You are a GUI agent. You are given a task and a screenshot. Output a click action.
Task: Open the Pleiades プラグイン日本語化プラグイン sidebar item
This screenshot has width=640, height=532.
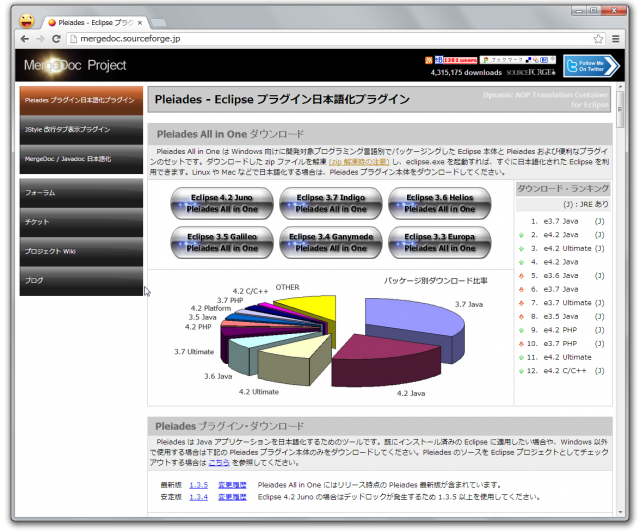click(x=81, y=100)
